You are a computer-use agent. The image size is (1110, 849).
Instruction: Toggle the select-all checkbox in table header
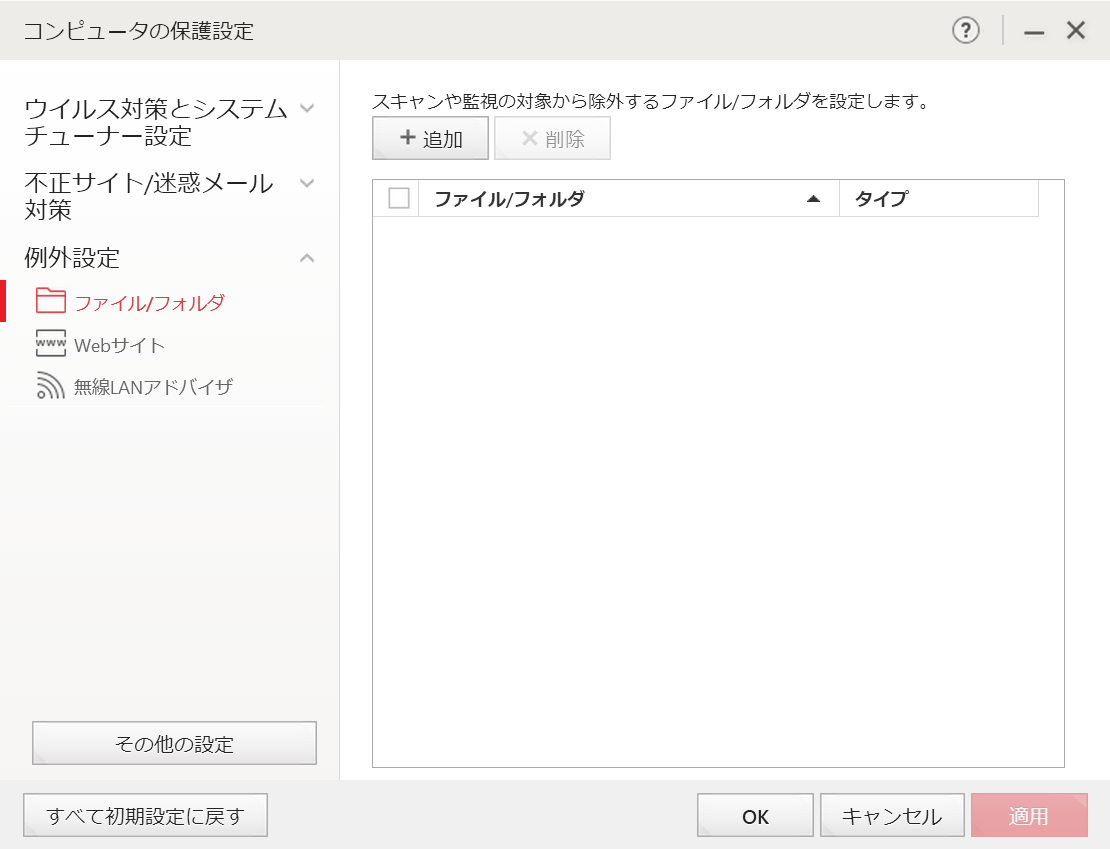tap(399, 198)
